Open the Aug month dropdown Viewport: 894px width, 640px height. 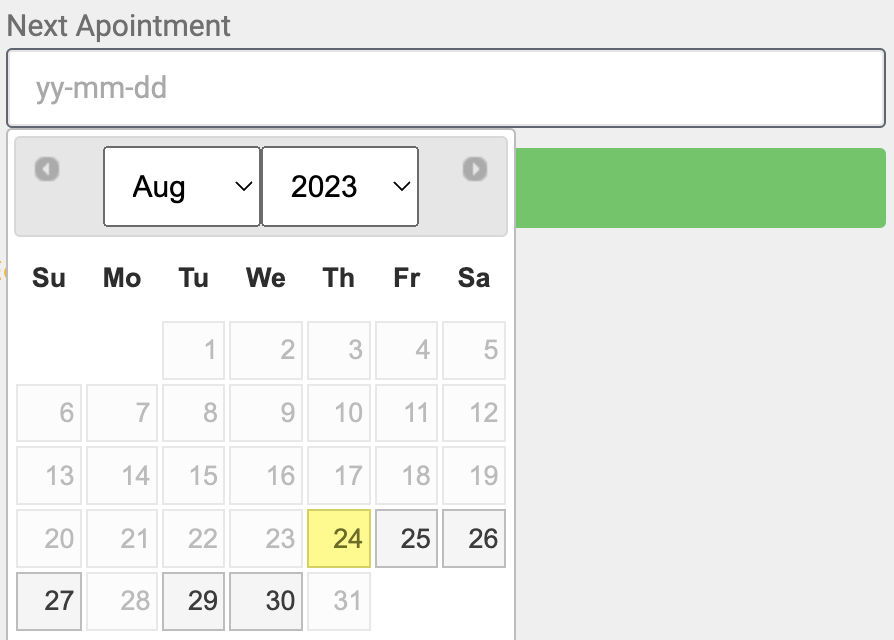pos(182,186)
